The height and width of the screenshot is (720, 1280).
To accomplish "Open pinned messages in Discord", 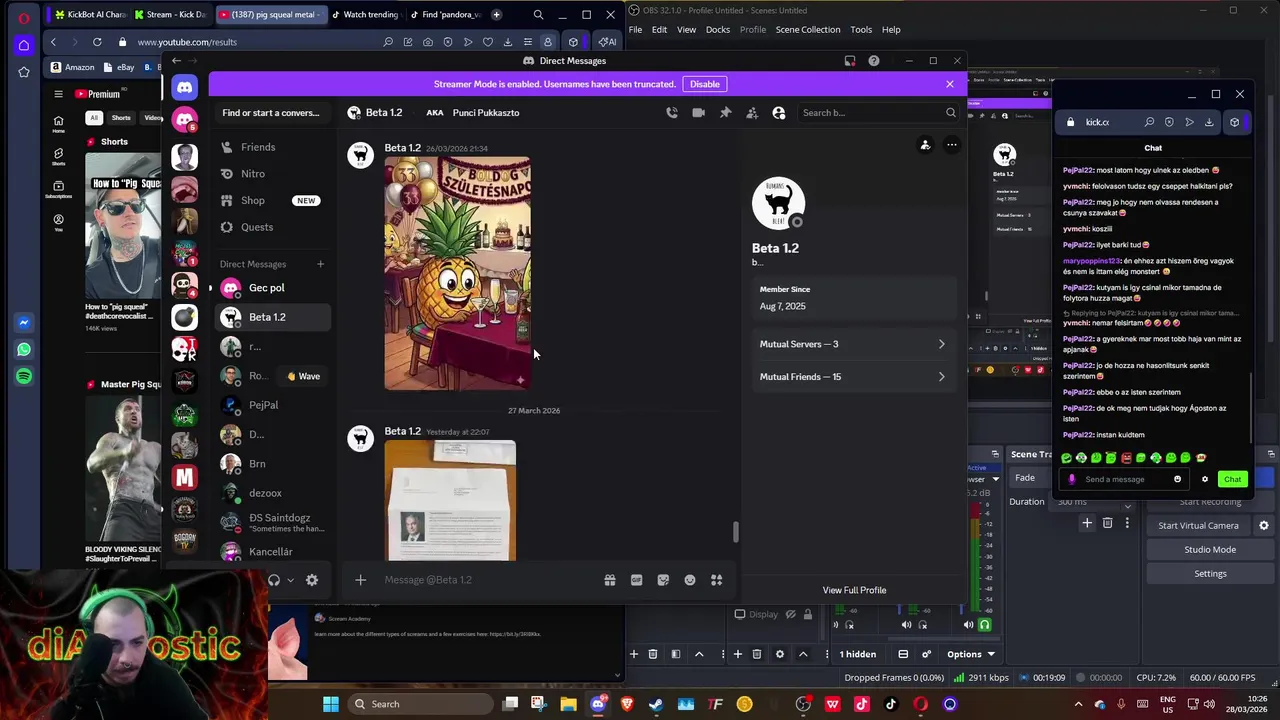I will 725,113.
